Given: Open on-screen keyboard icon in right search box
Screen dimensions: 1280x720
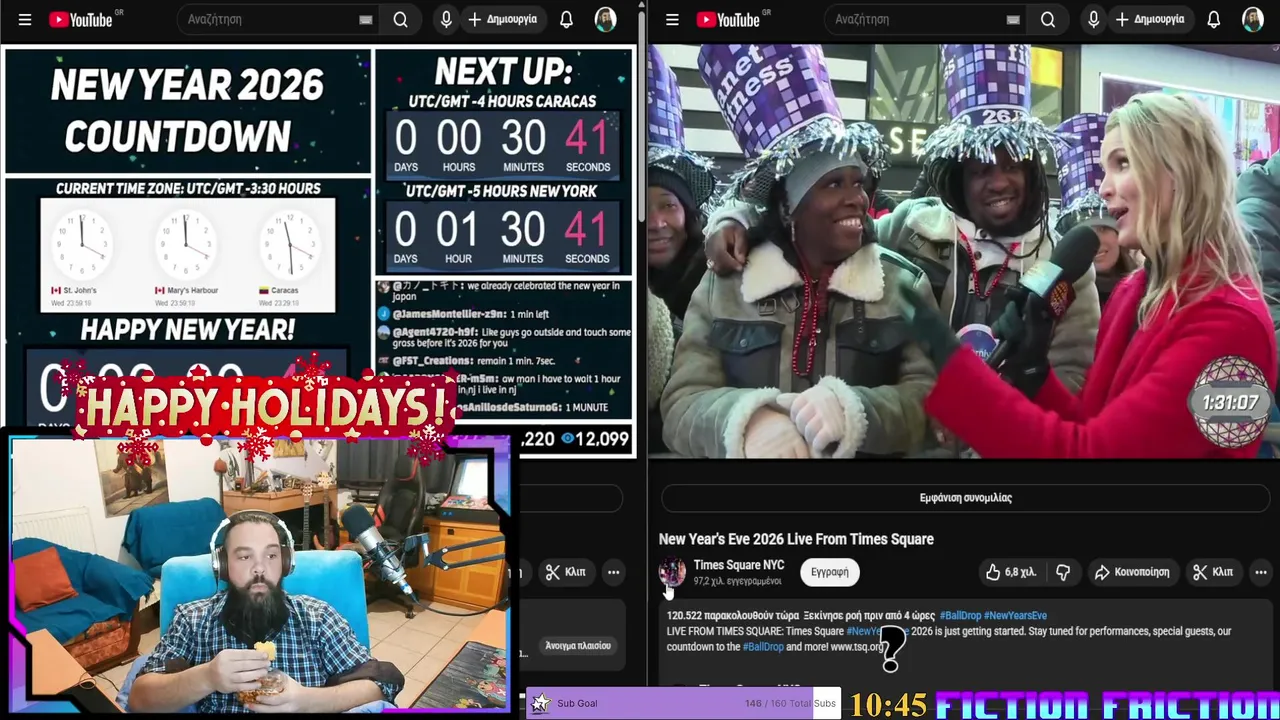Looking at the screenshot, I should (1013, 19).
